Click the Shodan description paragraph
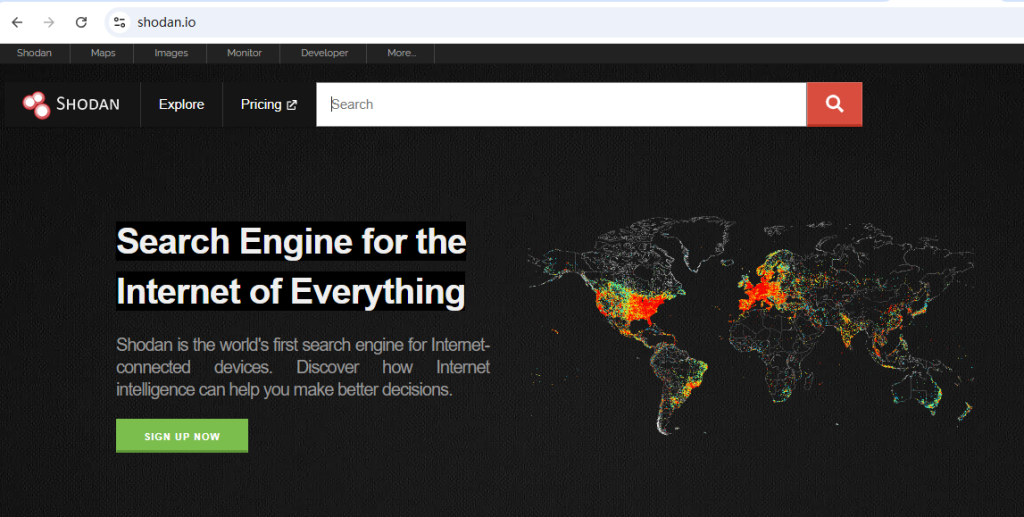 tap(303, 368)
